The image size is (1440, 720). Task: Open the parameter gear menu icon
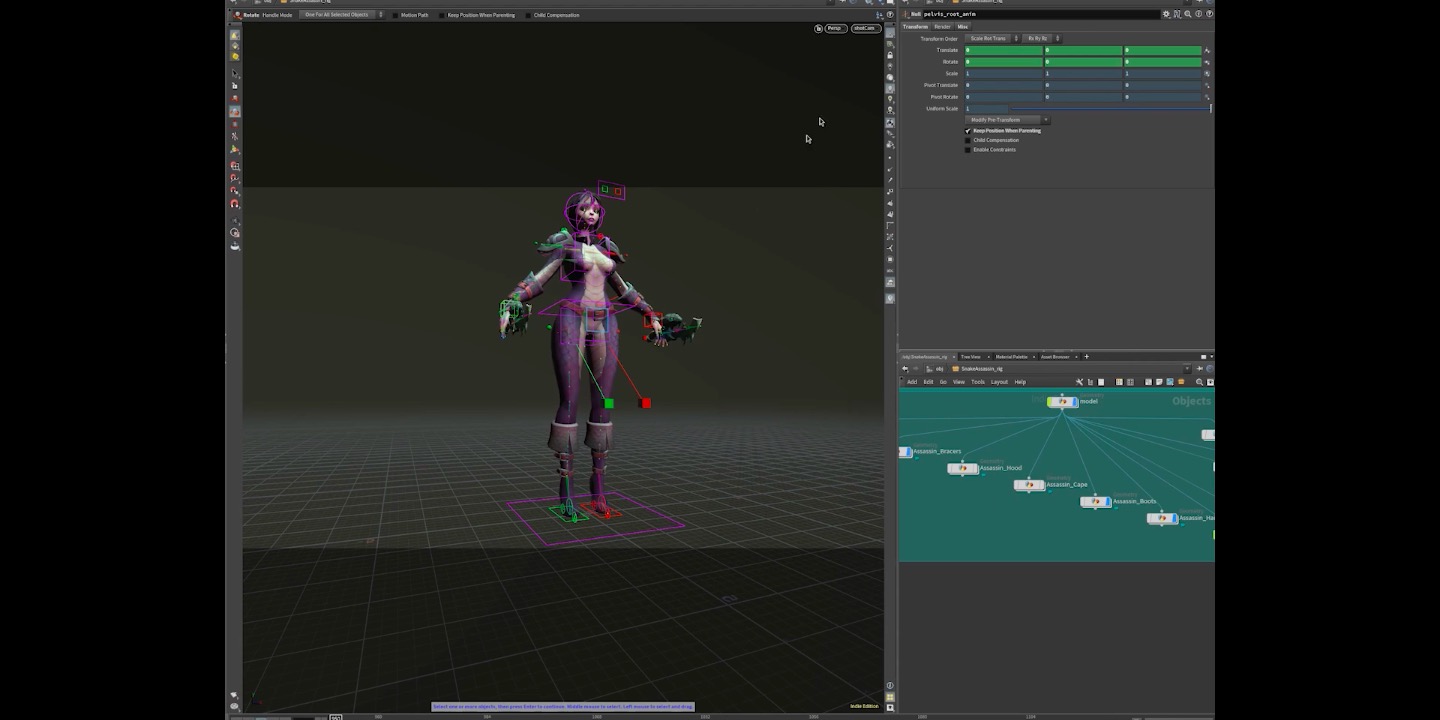[x=1166, y=14]
